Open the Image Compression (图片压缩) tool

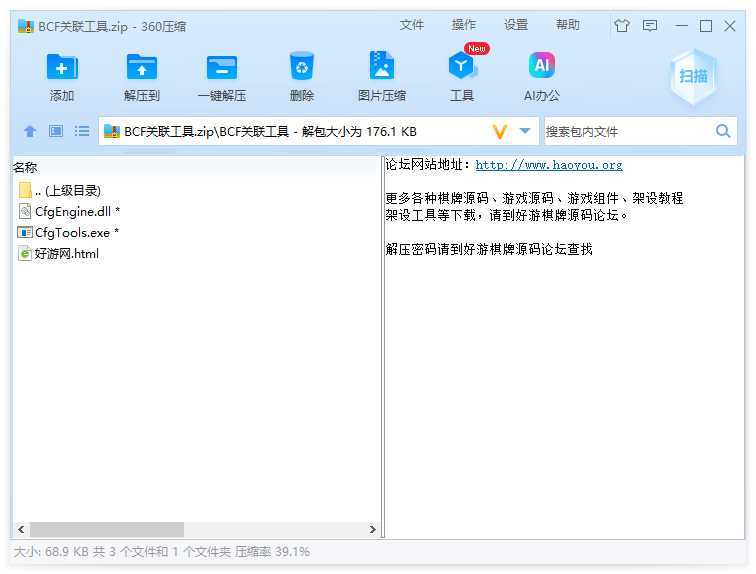pyautogui.click(x=381, y=68)
